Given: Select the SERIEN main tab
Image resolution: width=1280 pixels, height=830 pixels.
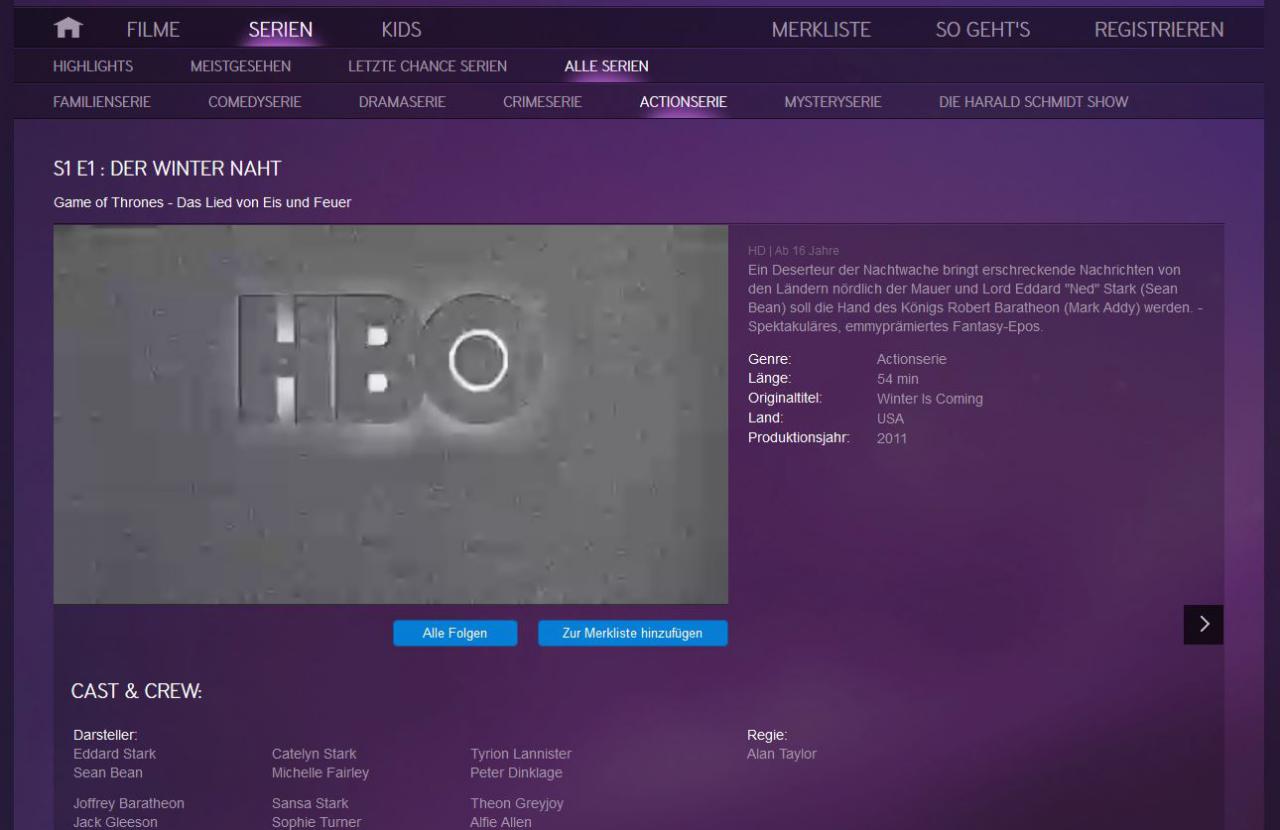Looking at the screenshot, I should [x=280, y=30].
